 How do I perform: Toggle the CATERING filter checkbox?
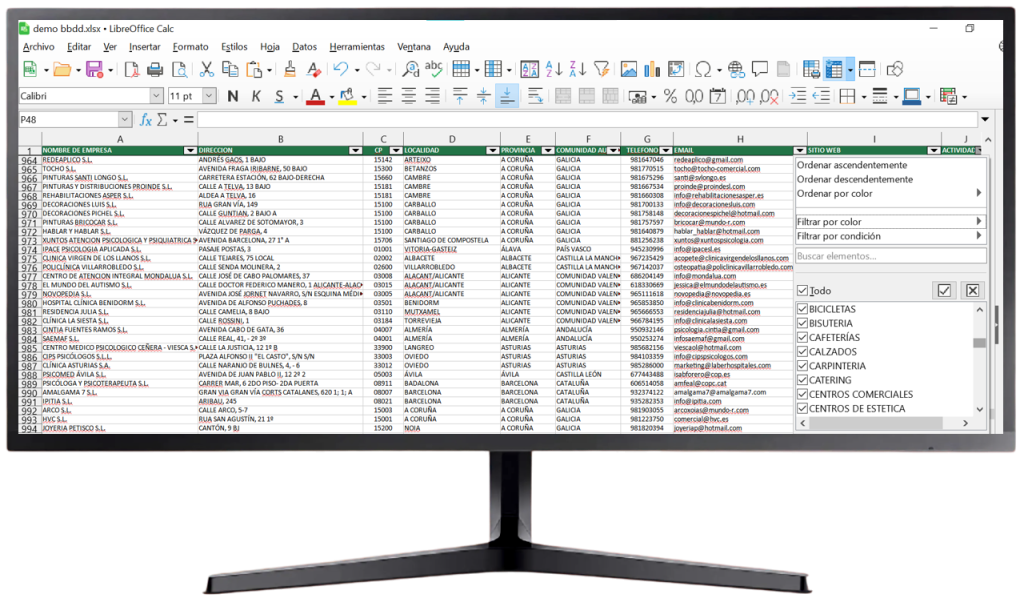pos(803,380)
